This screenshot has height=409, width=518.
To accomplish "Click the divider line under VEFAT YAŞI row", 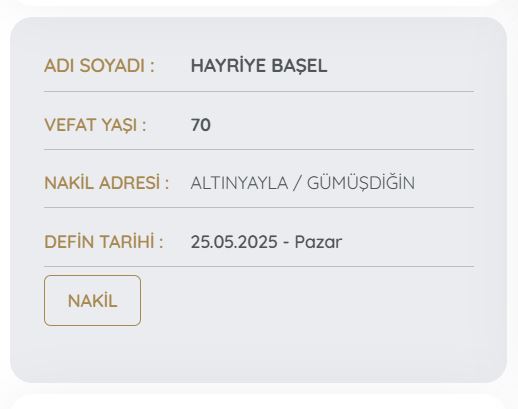I will point(259,150).
